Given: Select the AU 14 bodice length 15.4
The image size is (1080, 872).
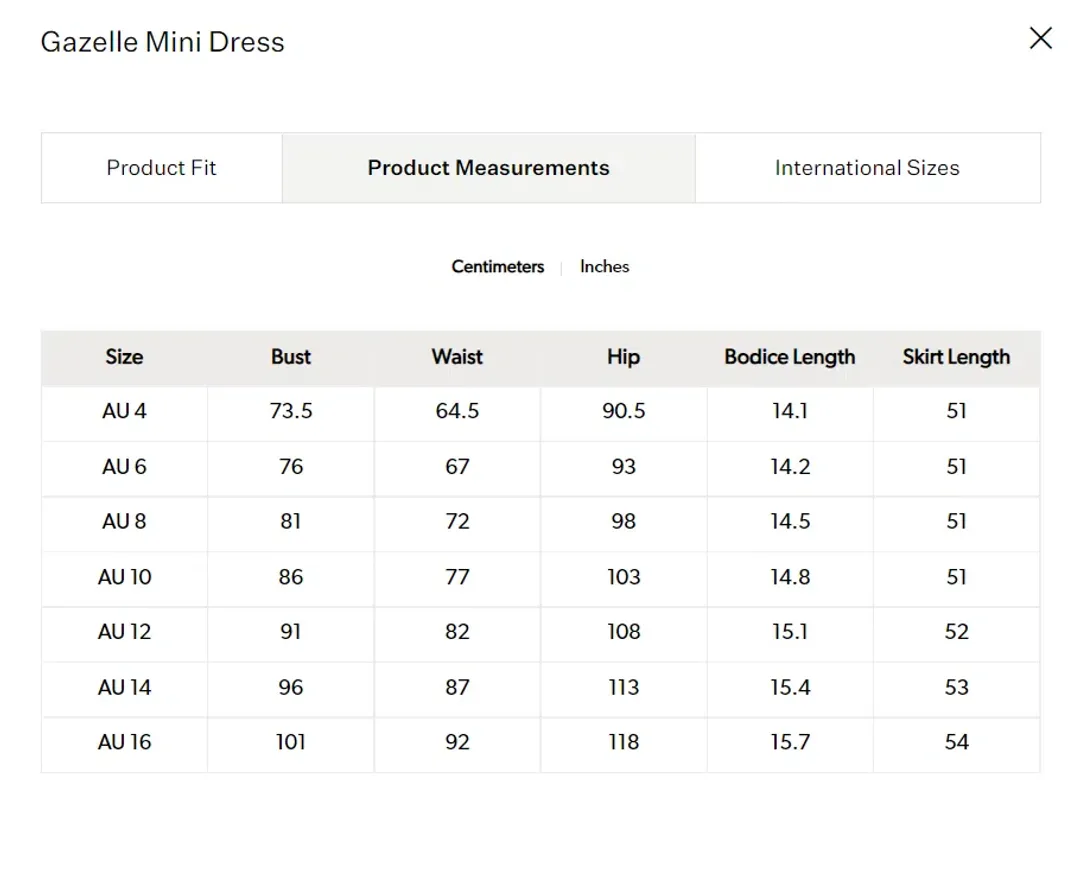Looking at the screenshot, I should (790, 688).
